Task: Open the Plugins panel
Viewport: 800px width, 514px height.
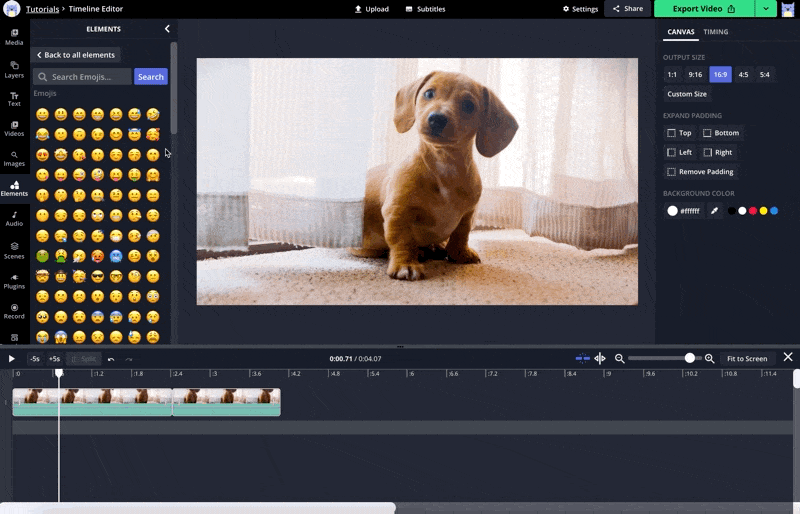Action: [x=14, y=280]
